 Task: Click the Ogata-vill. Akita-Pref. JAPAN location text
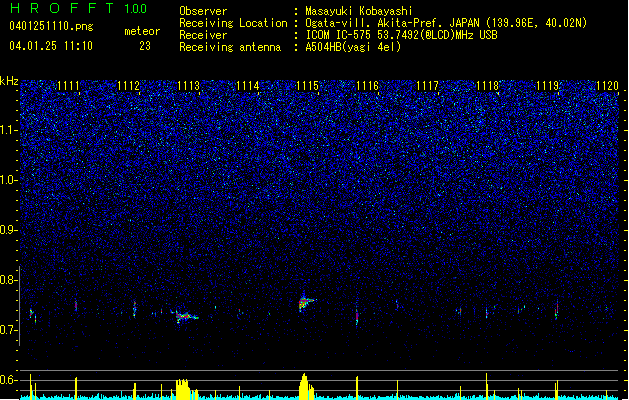pos(446,23)
